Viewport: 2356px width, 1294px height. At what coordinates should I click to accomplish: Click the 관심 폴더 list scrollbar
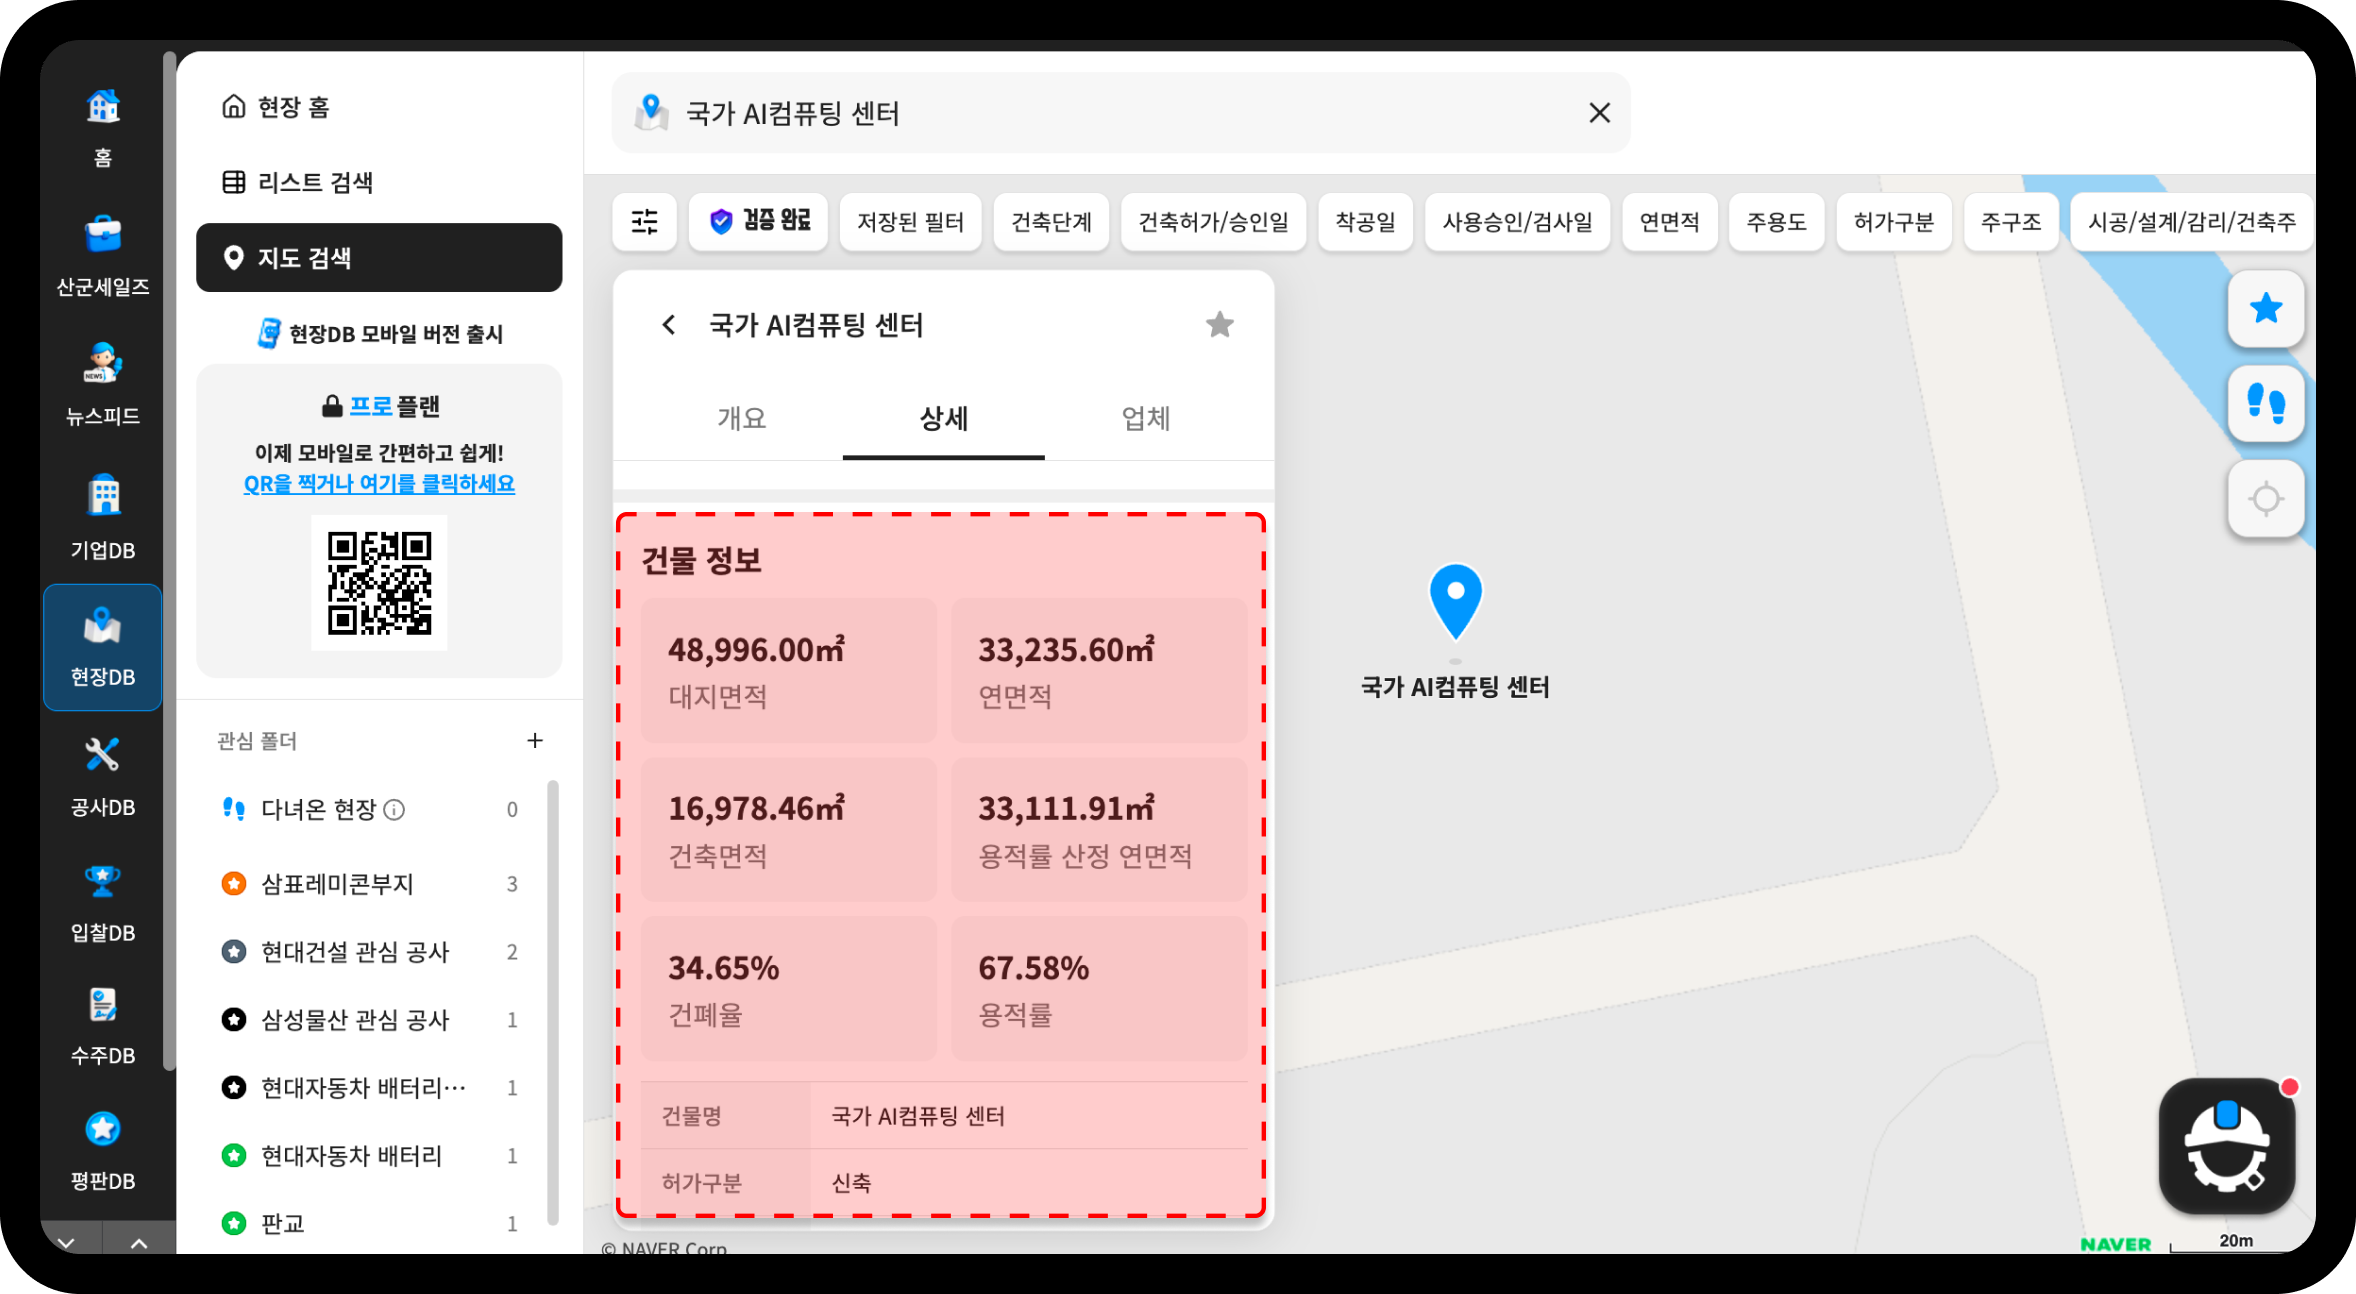click(x=552, y=1002)
